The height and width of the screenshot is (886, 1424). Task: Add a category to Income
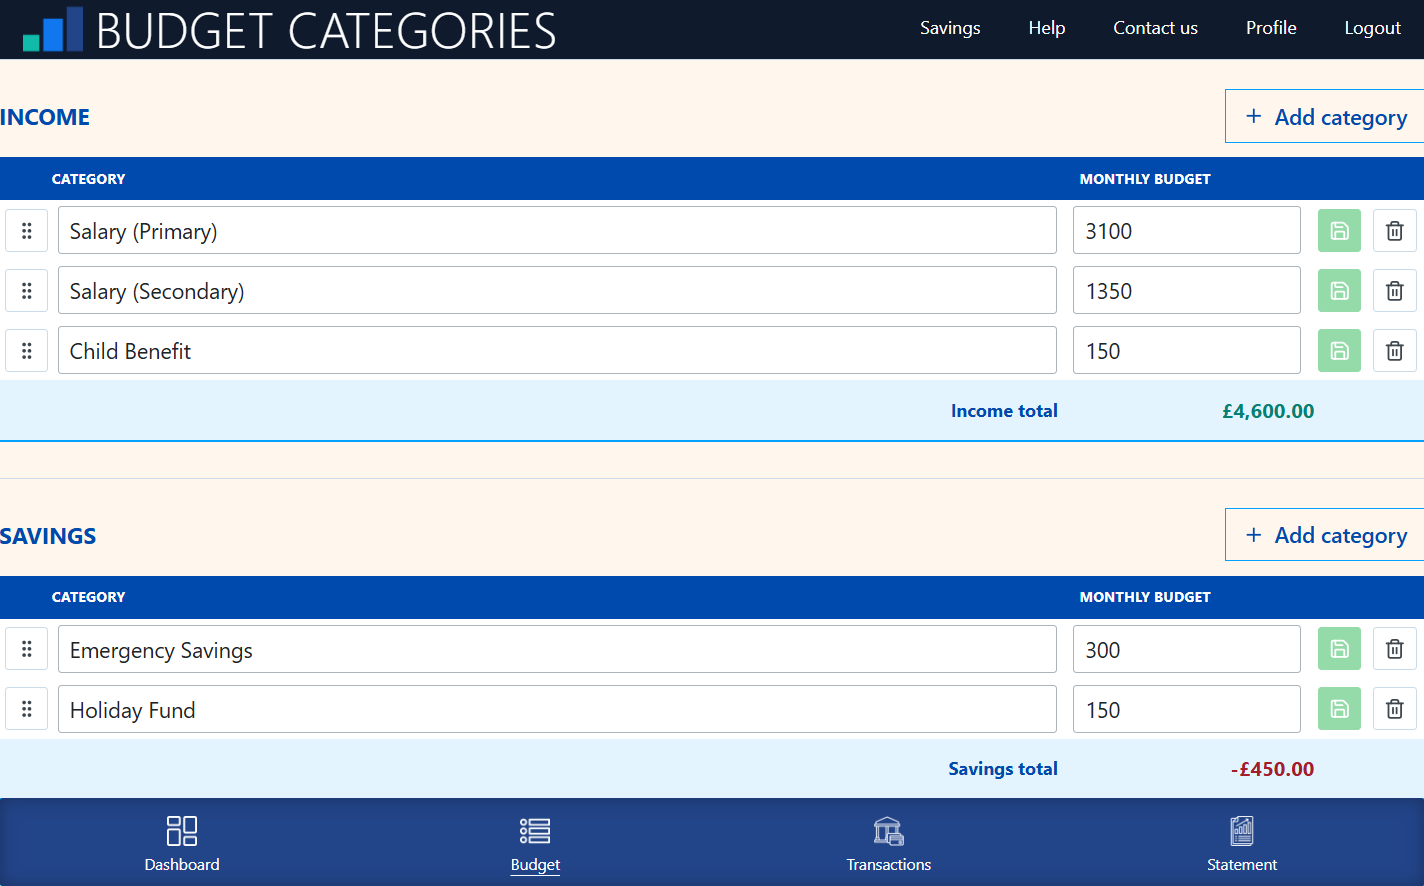pyautogui.click(x=1325, y=116)
